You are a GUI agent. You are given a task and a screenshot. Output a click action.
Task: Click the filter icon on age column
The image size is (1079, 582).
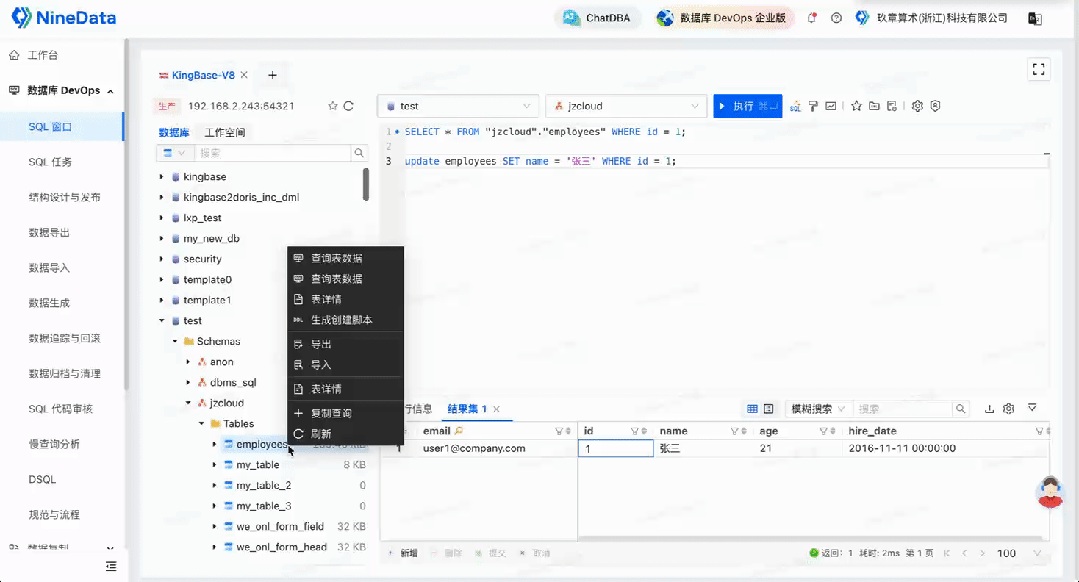[823, 431]
